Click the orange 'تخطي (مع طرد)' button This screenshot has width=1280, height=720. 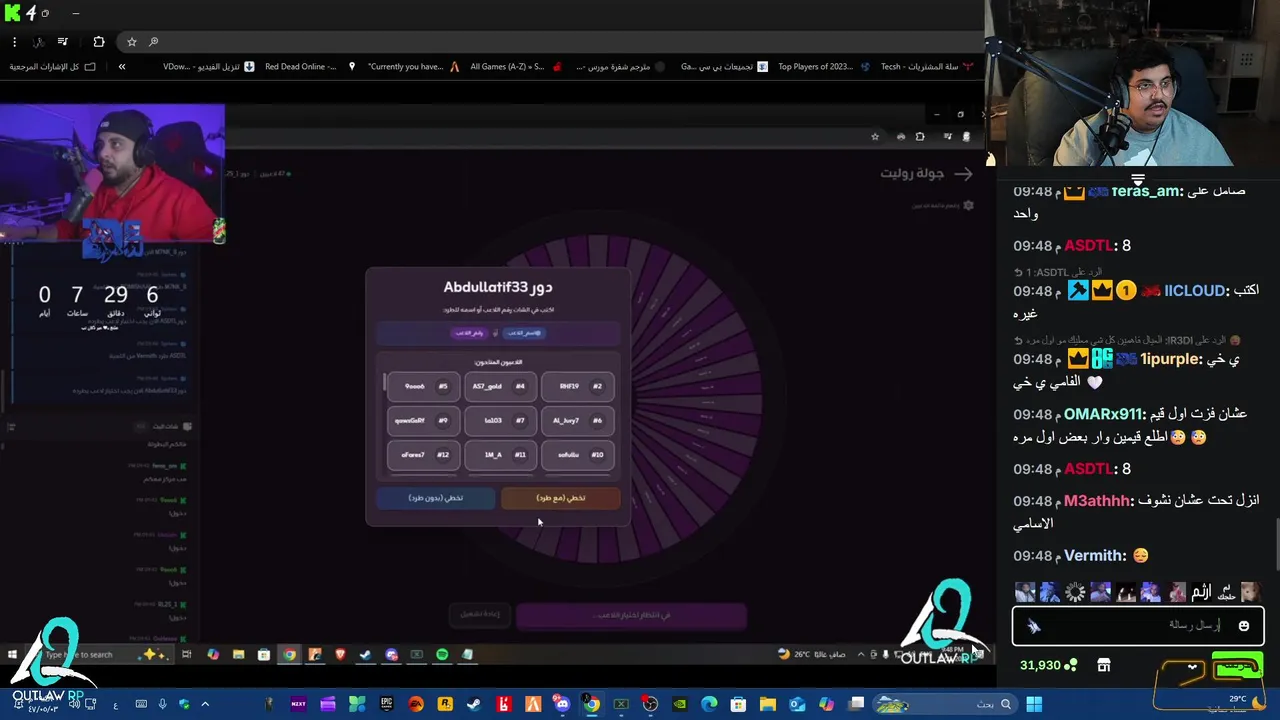pyautogui.click(x=560, y=498)
